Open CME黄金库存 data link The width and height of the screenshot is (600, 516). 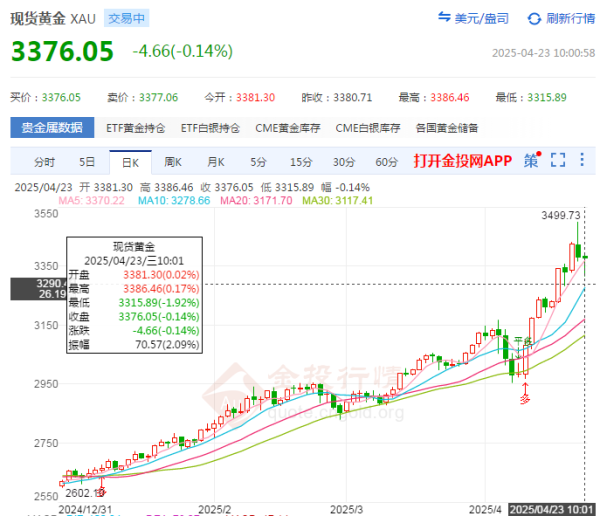tap(290, 128)
